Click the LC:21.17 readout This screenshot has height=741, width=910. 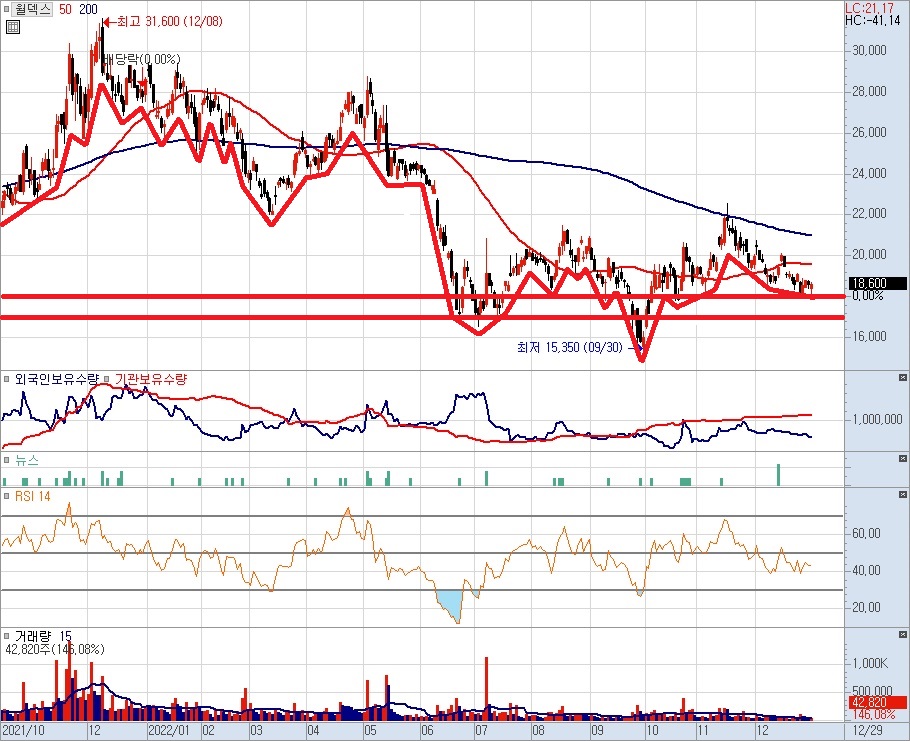coord(869,8)
